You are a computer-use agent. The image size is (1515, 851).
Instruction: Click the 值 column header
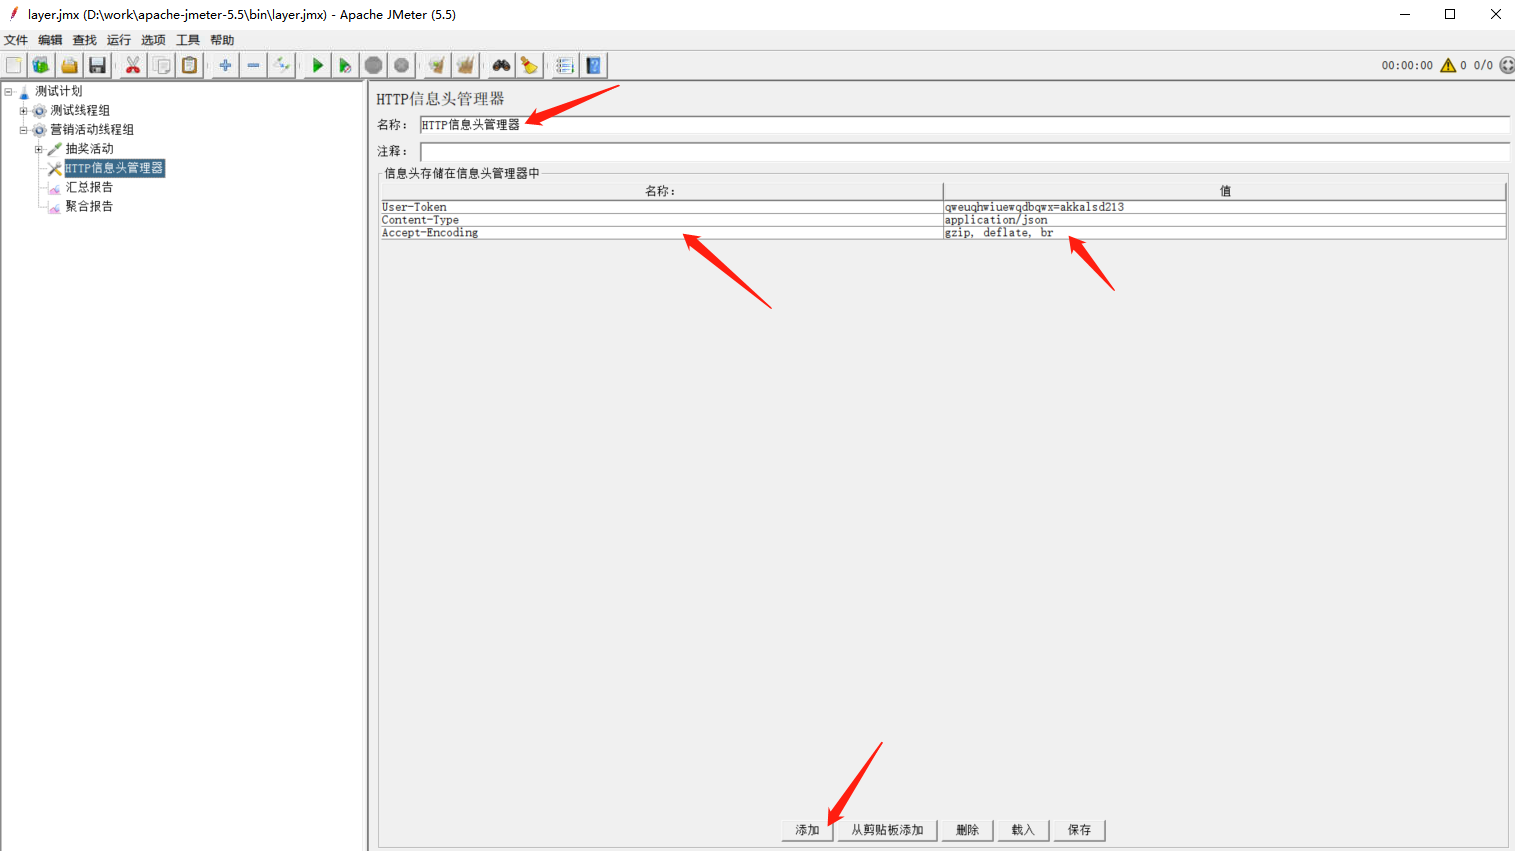pyautogui.click(x=1225, y=191)
